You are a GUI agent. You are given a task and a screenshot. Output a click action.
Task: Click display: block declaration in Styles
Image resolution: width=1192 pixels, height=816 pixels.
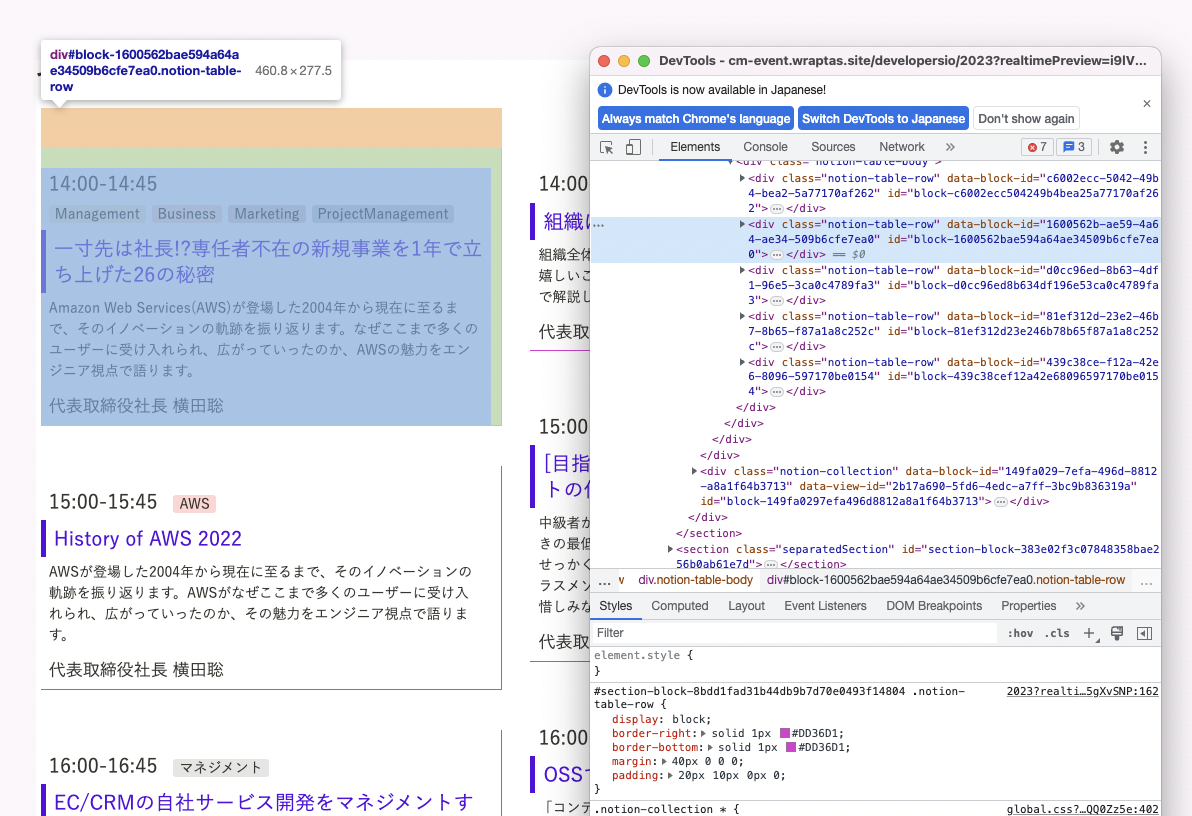point(661,719)
